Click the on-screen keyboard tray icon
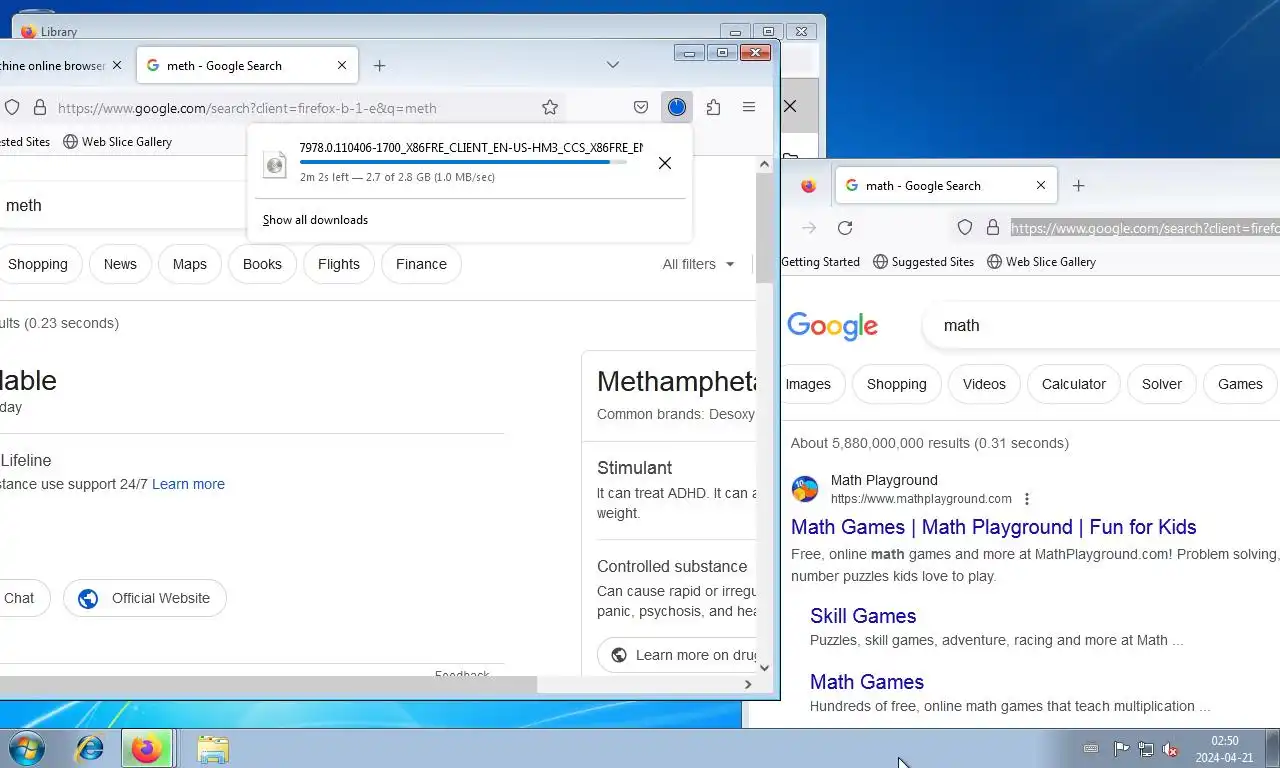The image size is (1280, 768). coord(1091,749)
